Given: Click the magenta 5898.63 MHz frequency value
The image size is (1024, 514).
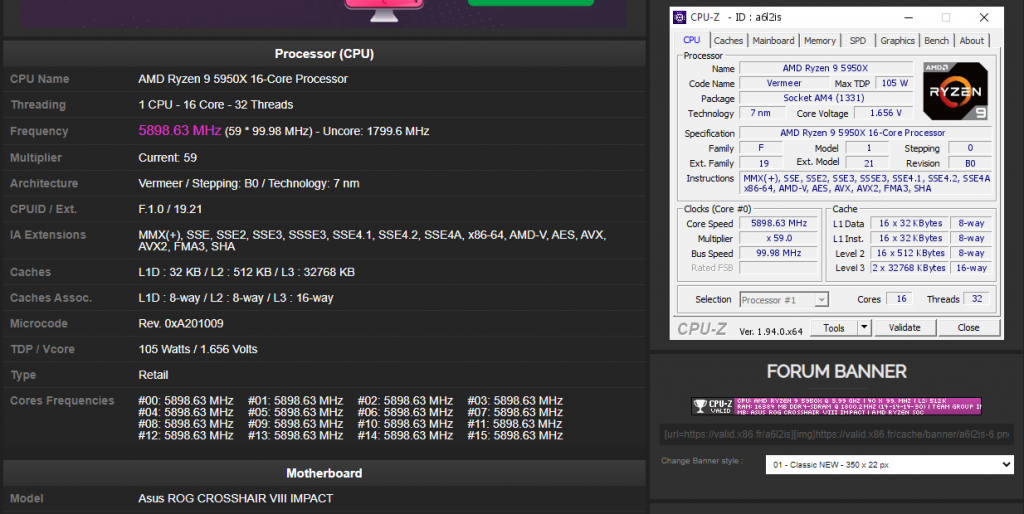Looking at the screenshot, I should (180, 131).
